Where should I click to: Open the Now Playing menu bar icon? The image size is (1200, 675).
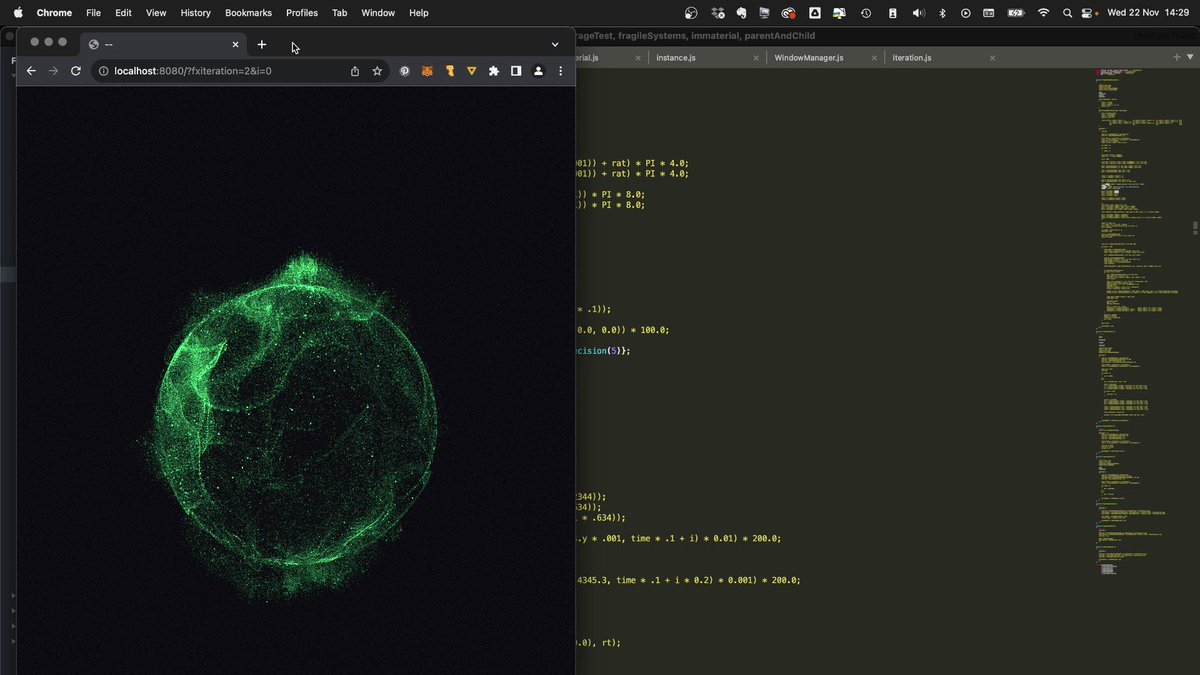pyautogui.click(x=965, y=13)
